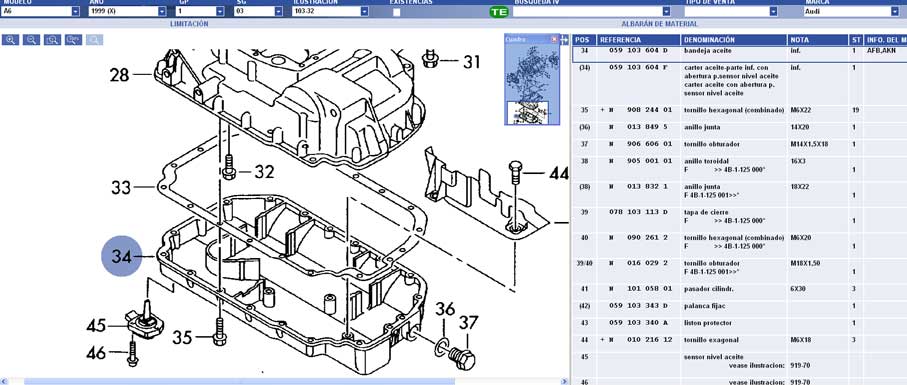Click the fourth magnifier toolbar icon
The width and height of the screenshot is (907, 385).
click(73, 40)
